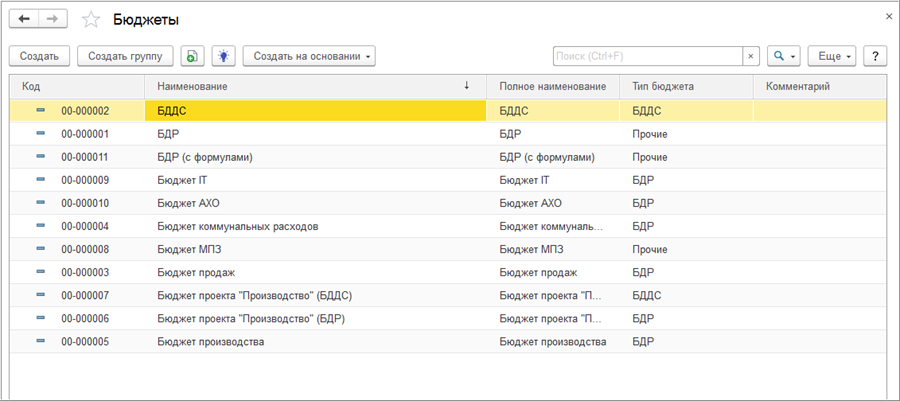Open the Еще menu
This screenshot has width=900, height=401.
click(834, 56)
